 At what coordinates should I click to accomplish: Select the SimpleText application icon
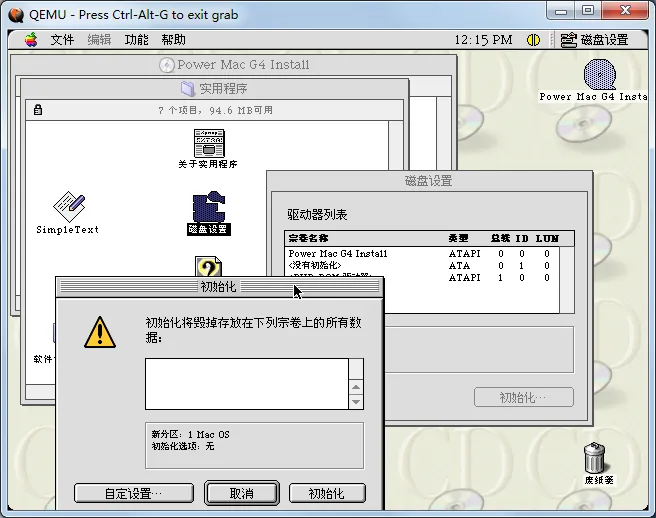click(69, 206)
